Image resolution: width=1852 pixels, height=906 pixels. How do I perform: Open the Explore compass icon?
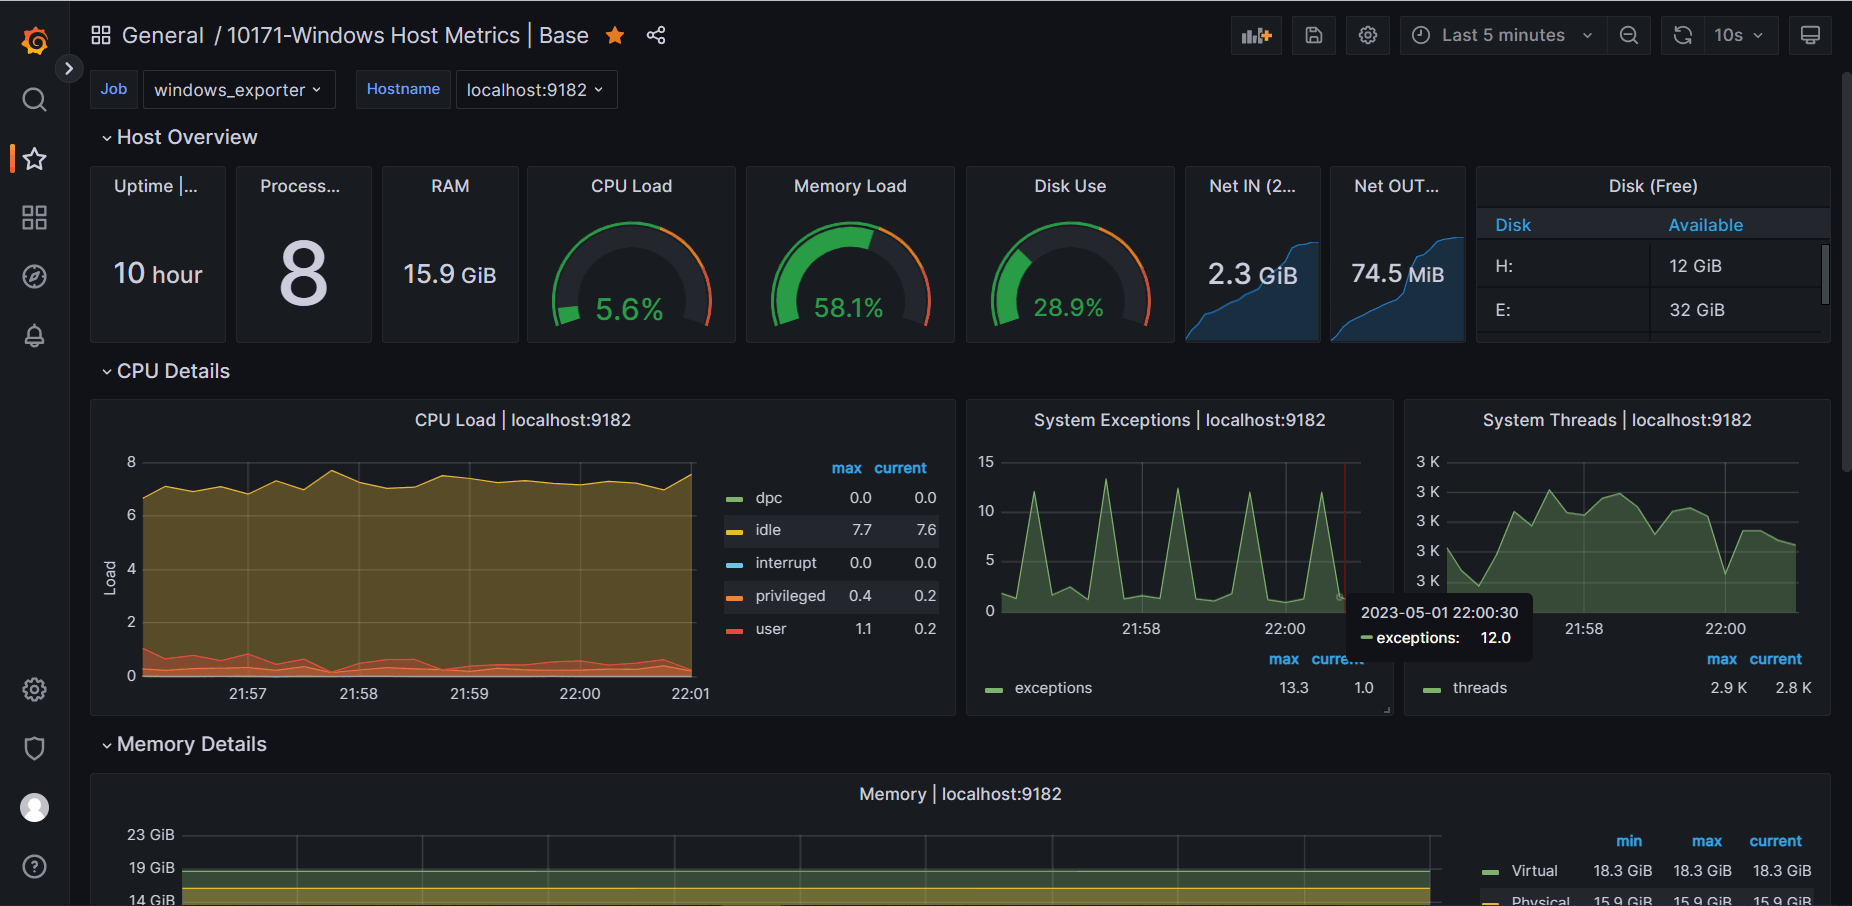35,277
